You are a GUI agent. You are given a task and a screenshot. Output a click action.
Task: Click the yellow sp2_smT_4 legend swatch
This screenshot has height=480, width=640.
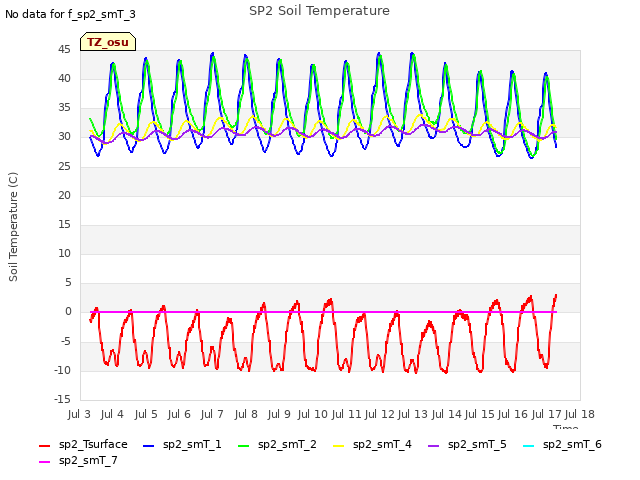[x=339, y=446]
